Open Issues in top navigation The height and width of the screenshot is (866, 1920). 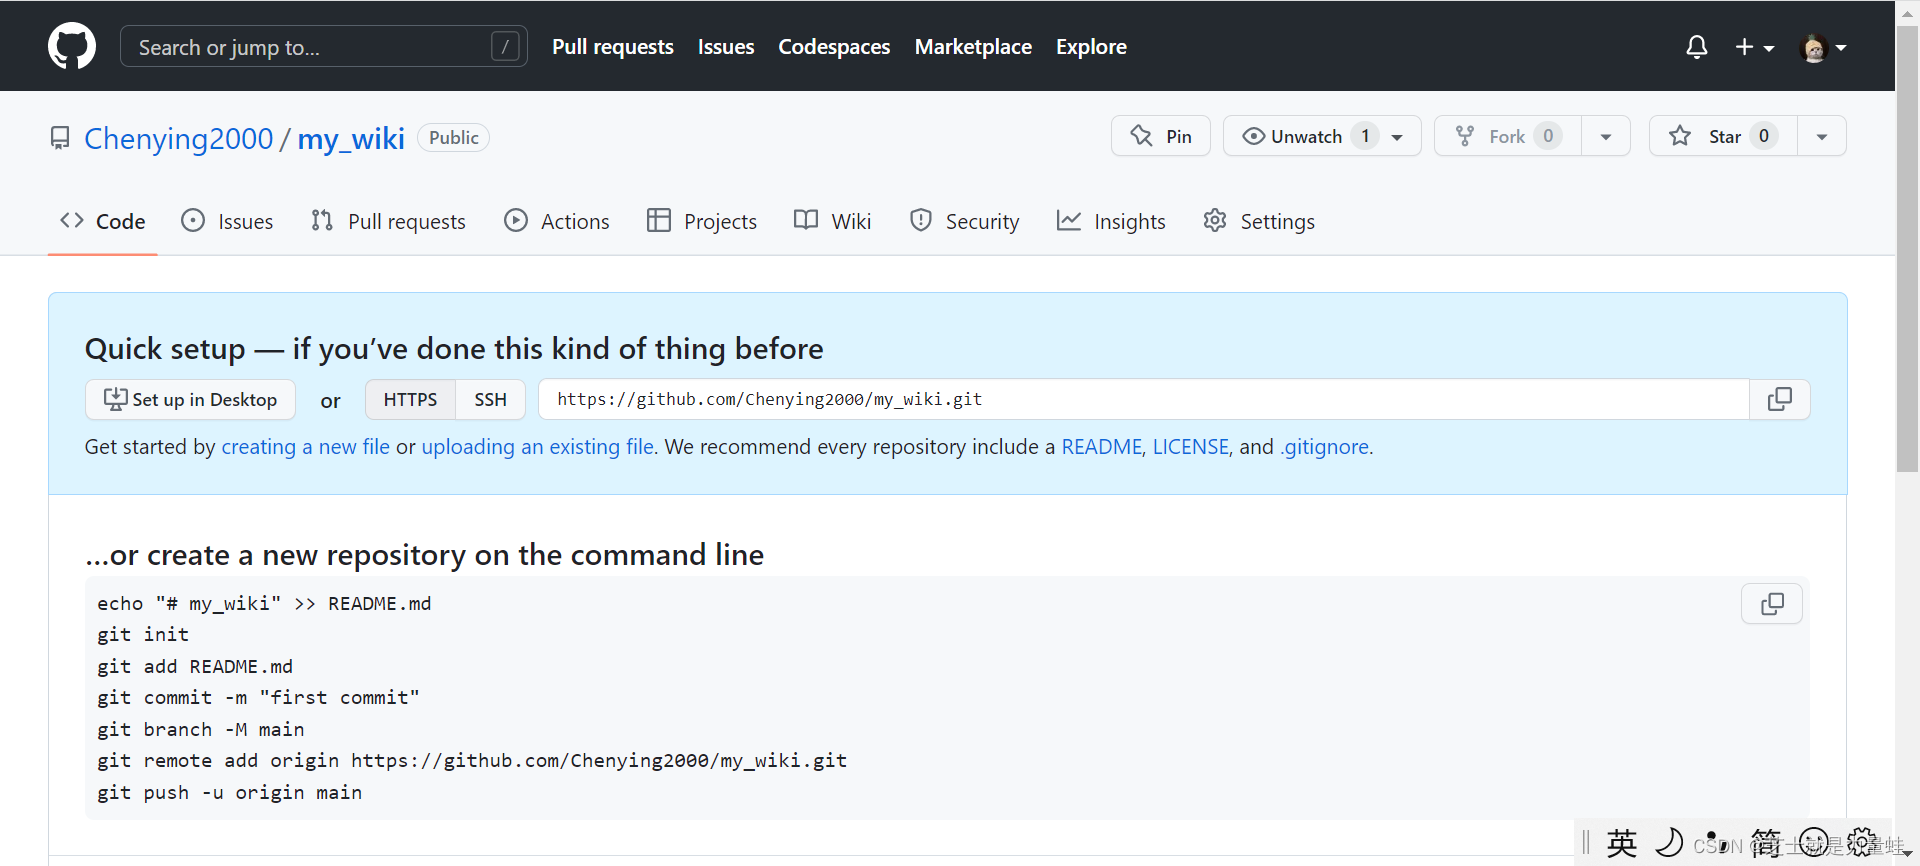726,46
